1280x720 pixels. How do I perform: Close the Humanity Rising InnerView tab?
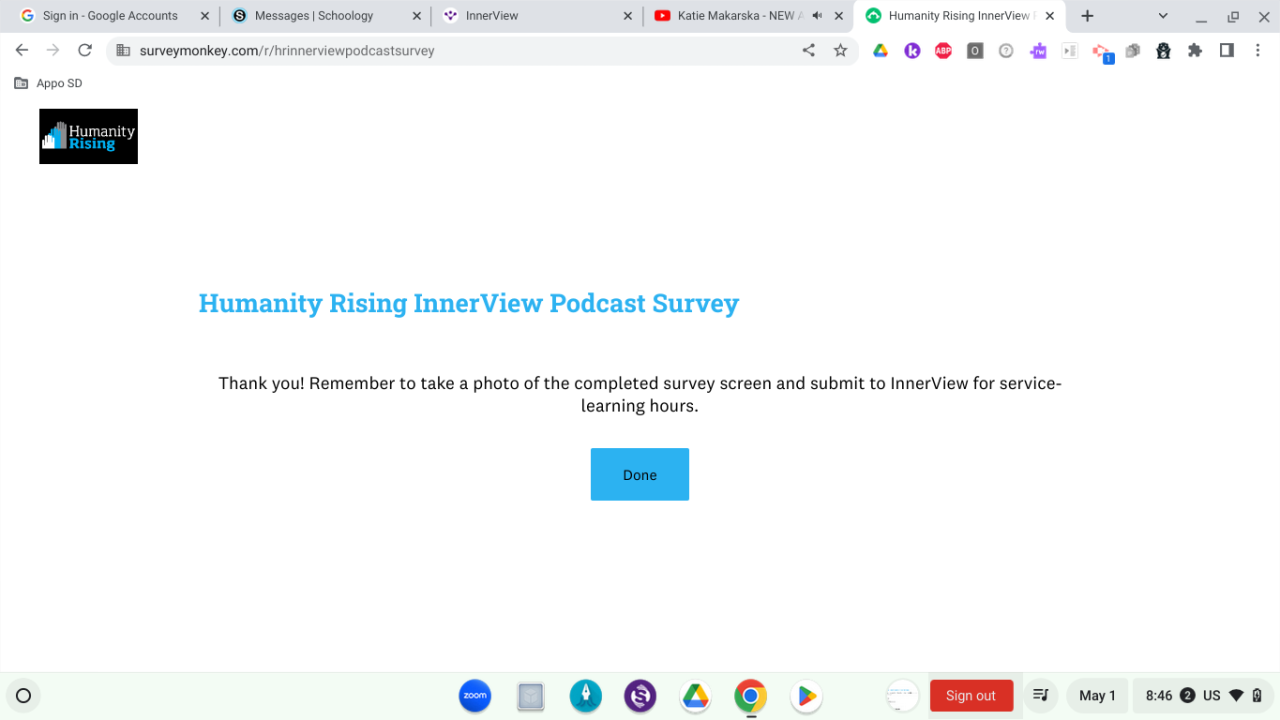click(1051, 16)
